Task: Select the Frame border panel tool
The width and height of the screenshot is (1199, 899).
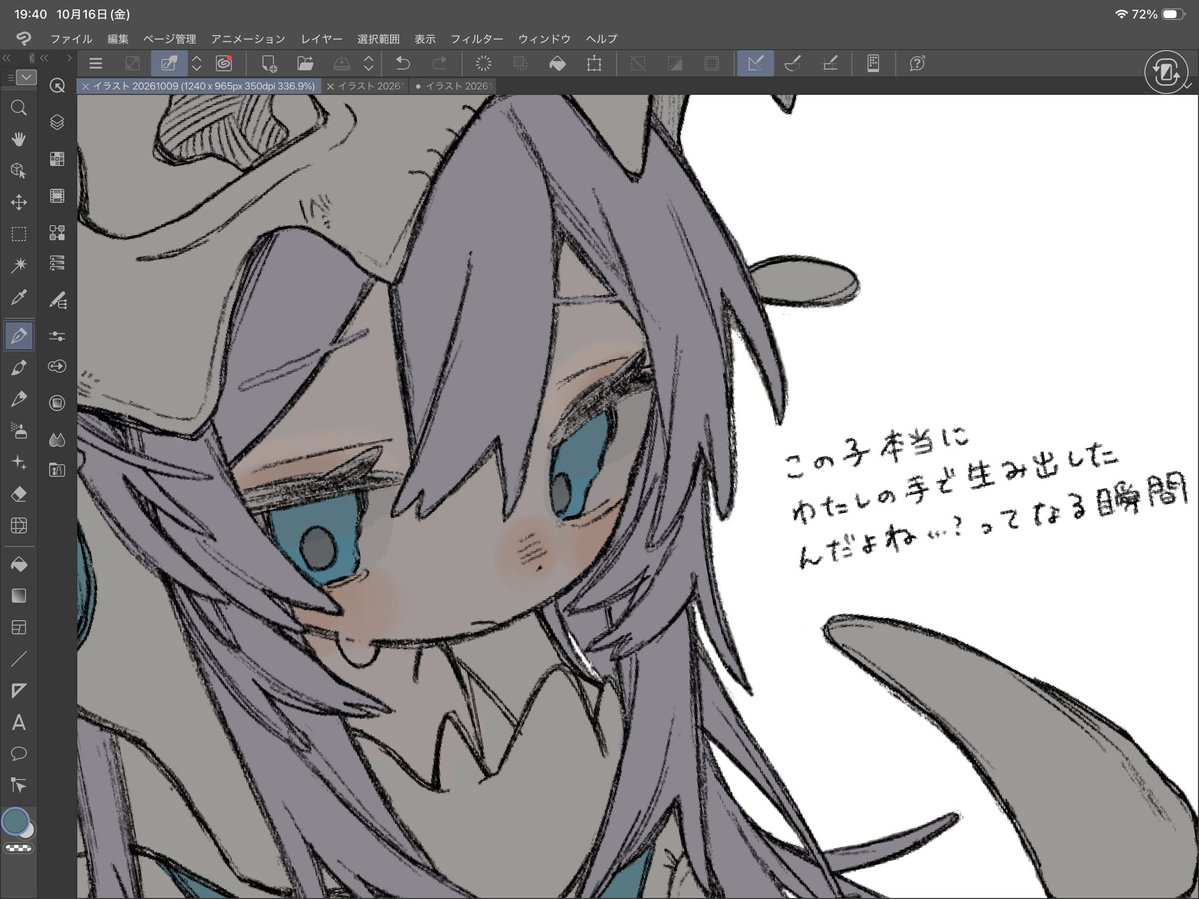Action: (x=18, y=628)
